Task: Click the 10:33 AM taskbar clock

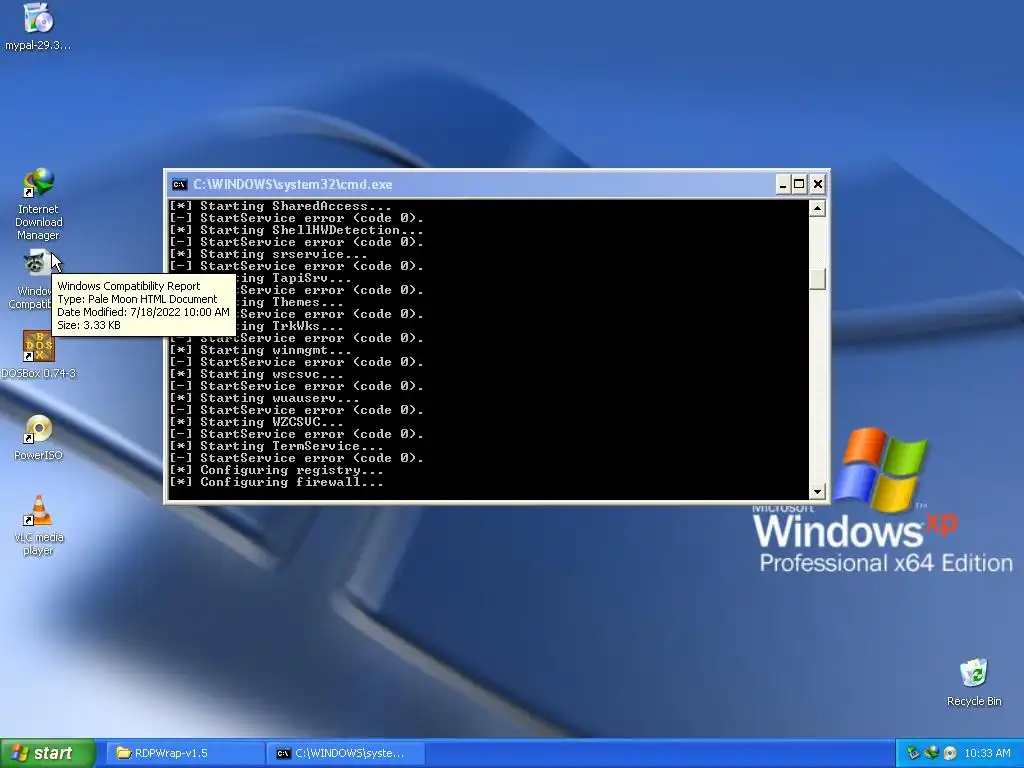Action: pyautogui.click(x=987, y=754)
